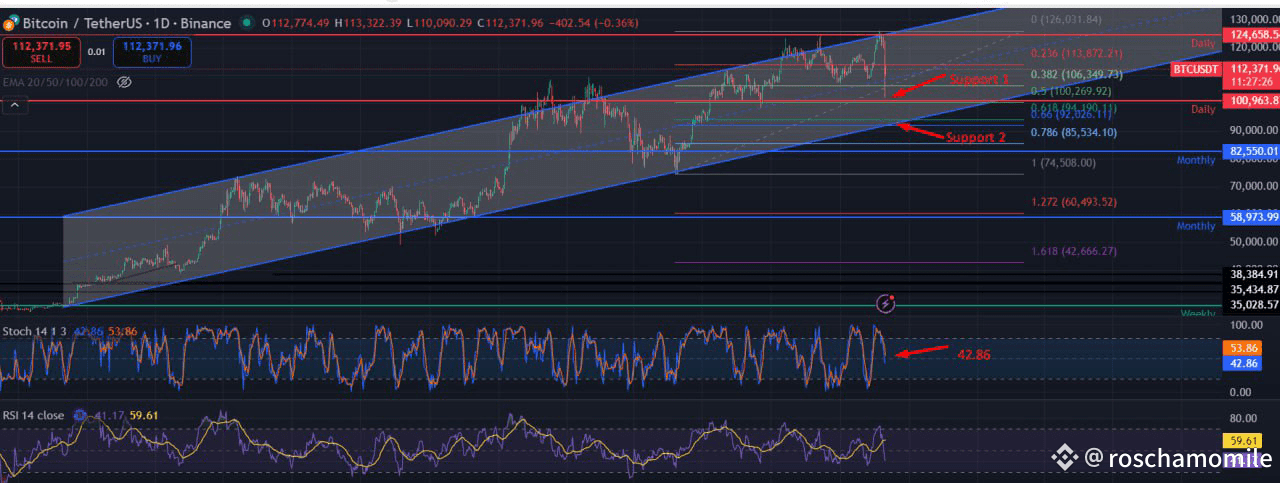Click the lightning bolt event icon
This screenshot has height=483, width=1280.
click(885, 302)
